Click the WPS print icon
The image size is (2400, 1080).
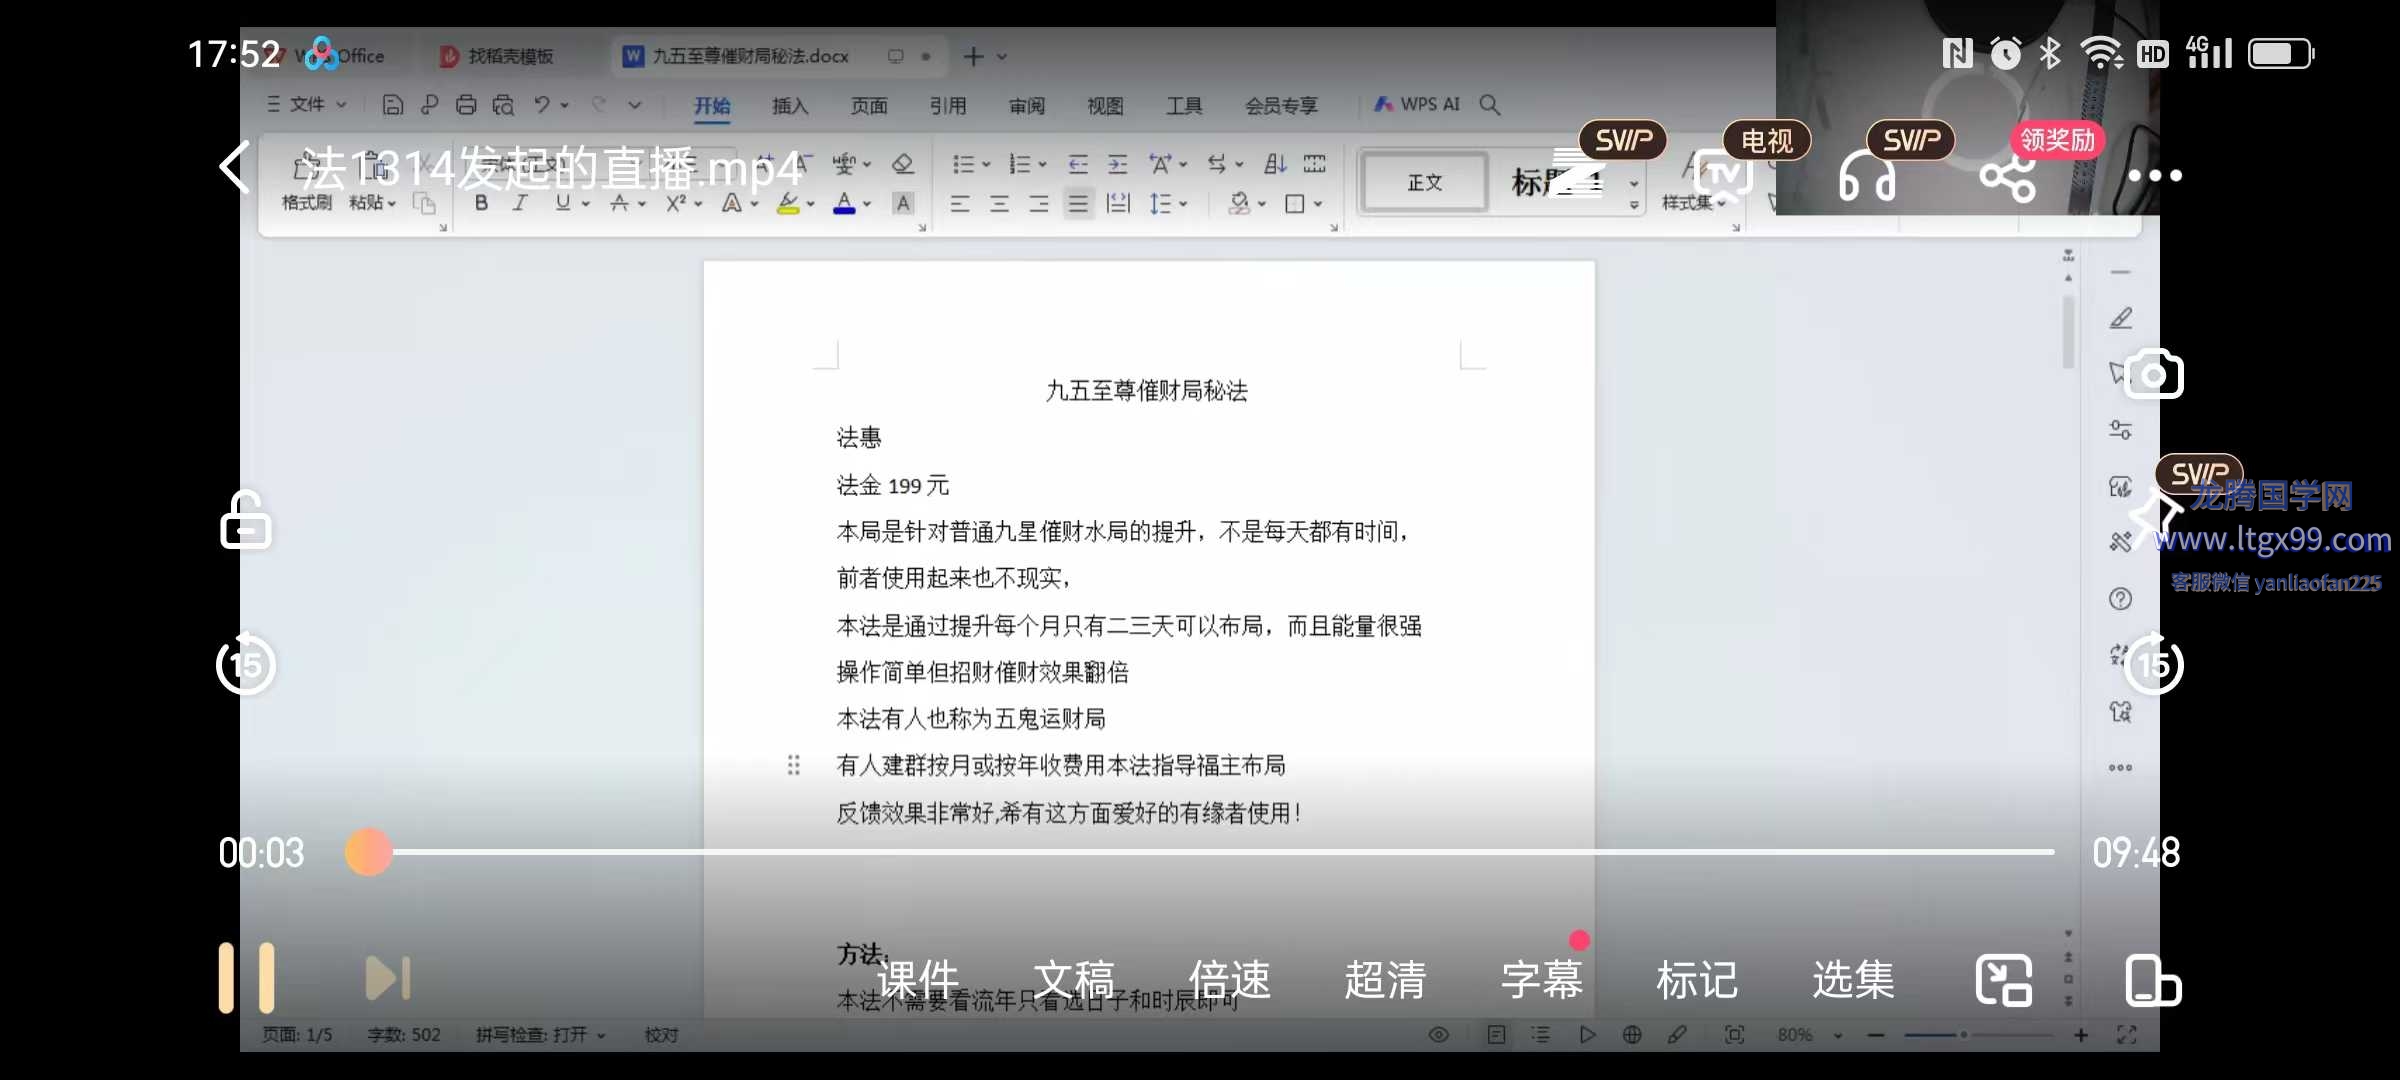466,105
